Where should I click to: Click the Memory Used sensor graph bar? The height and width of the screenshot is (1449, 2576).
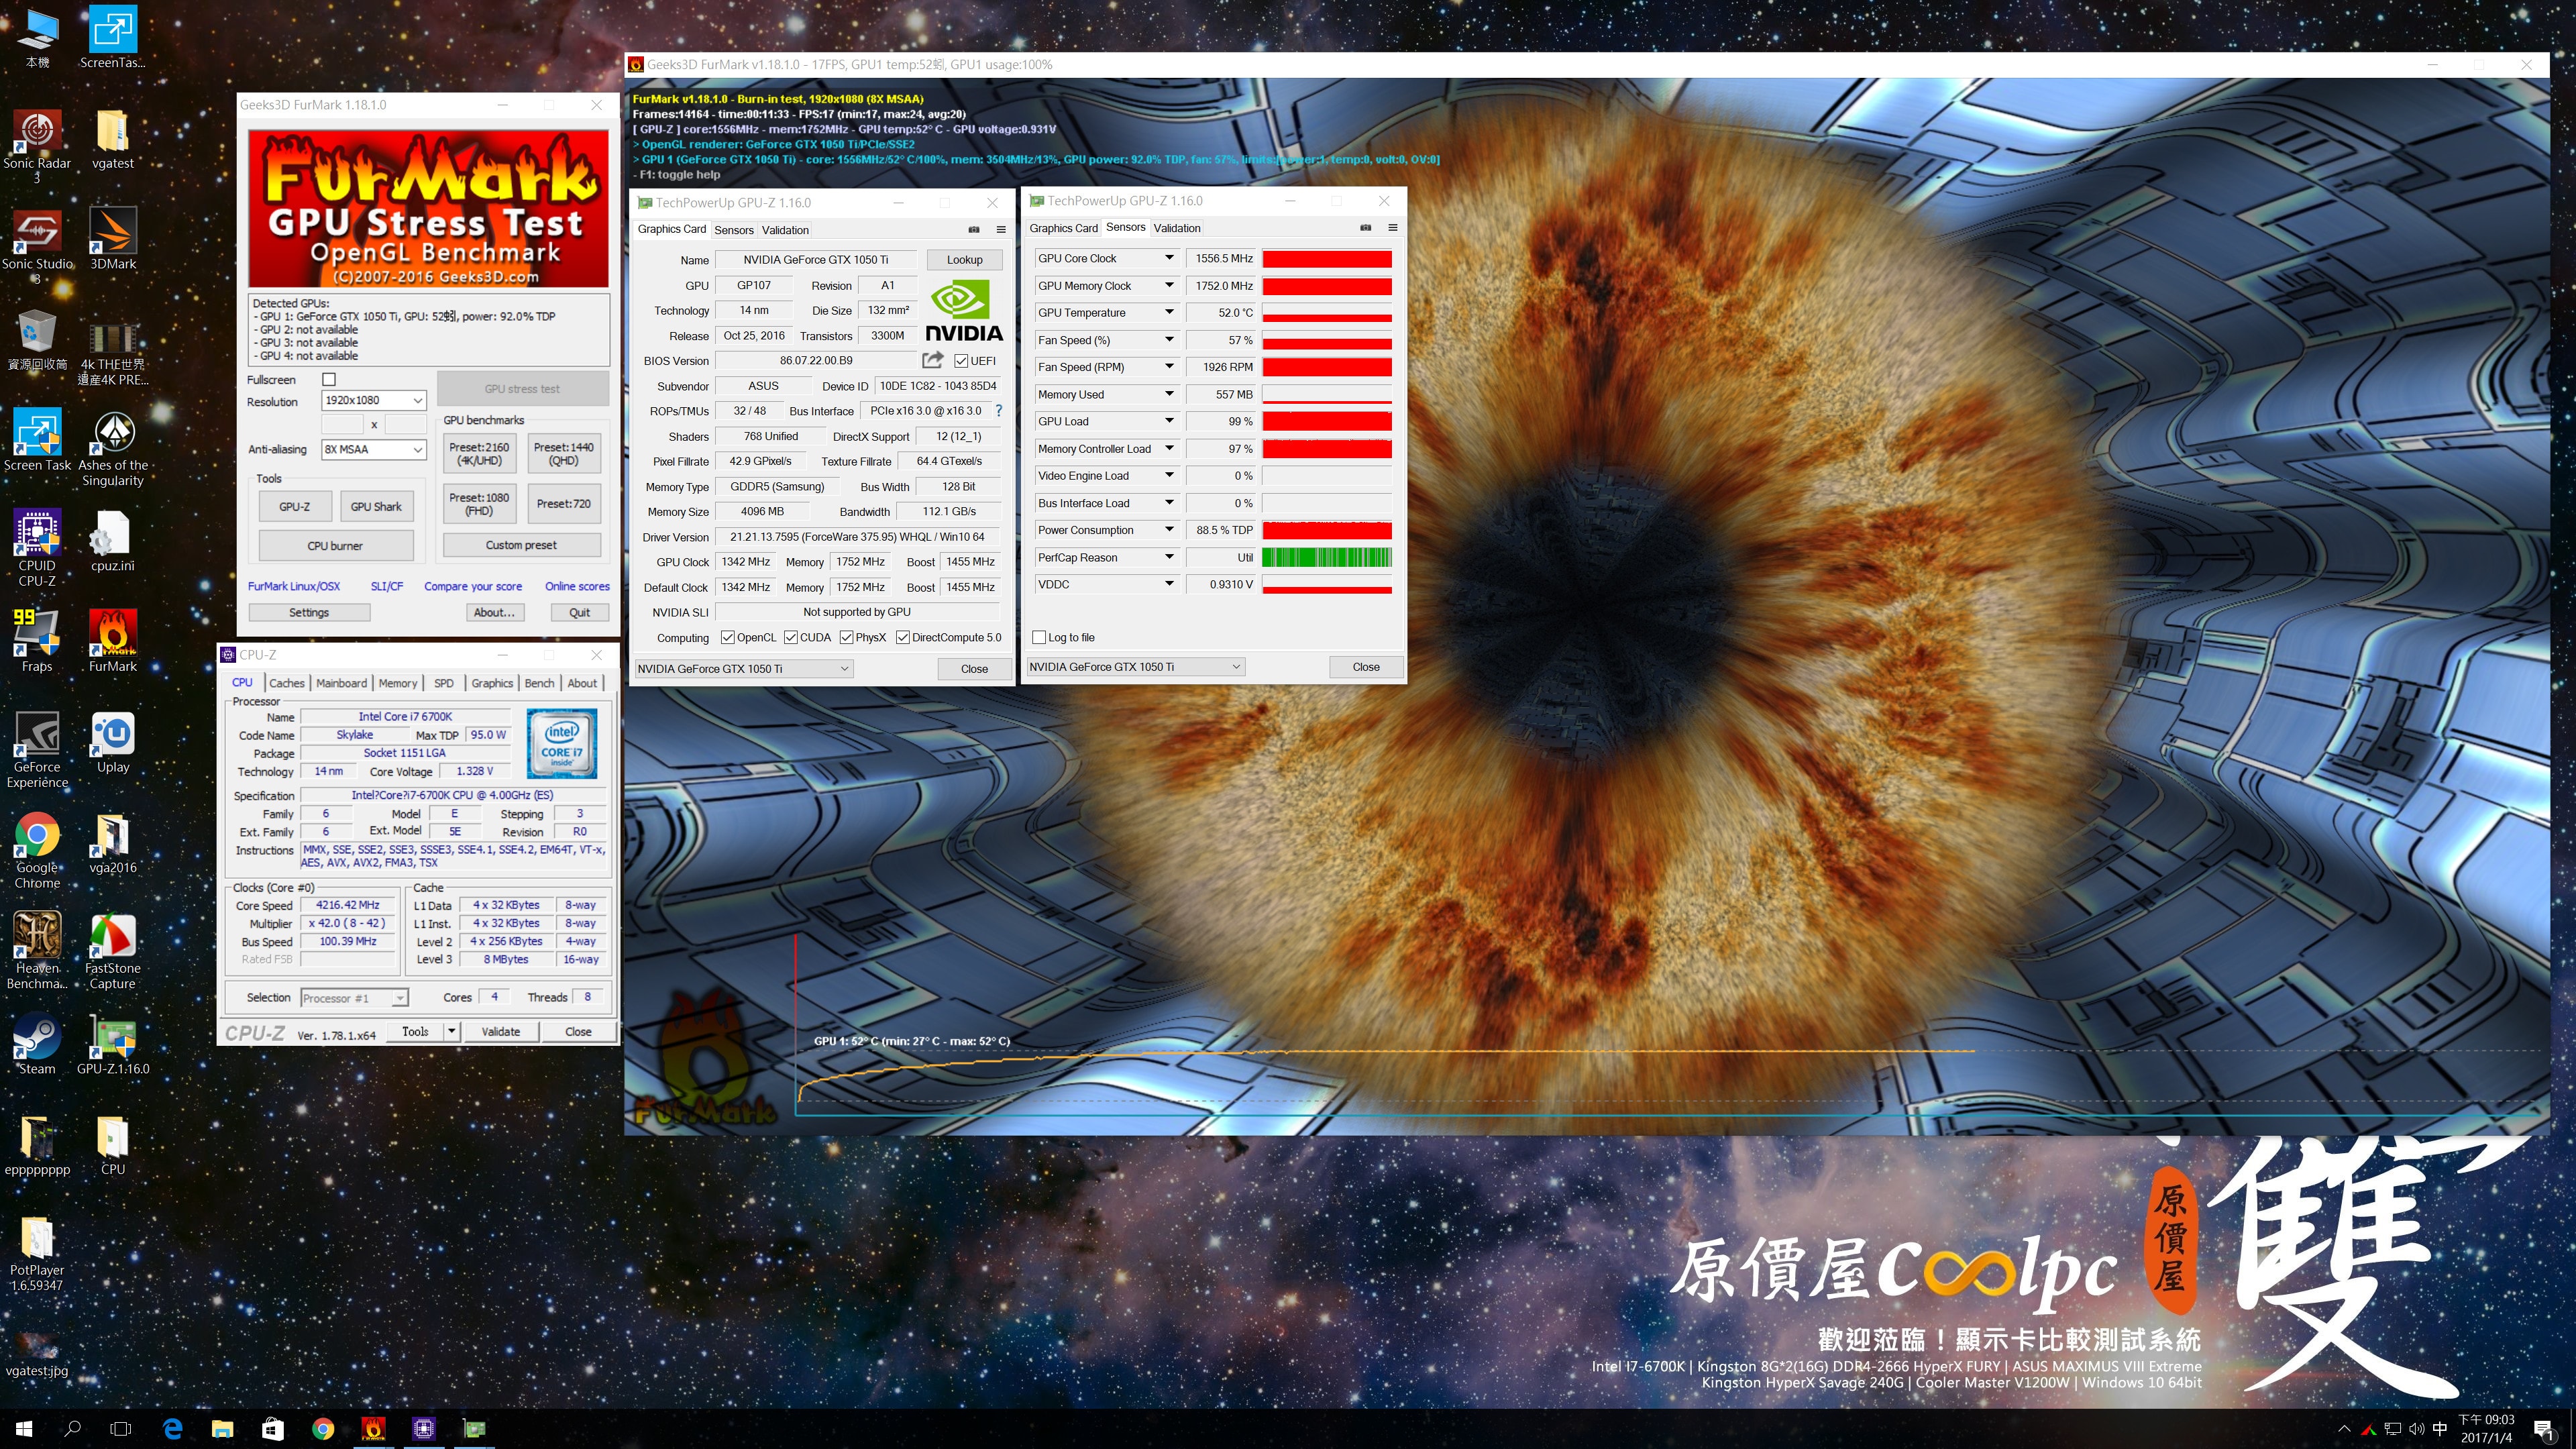tap(1326, 395)
